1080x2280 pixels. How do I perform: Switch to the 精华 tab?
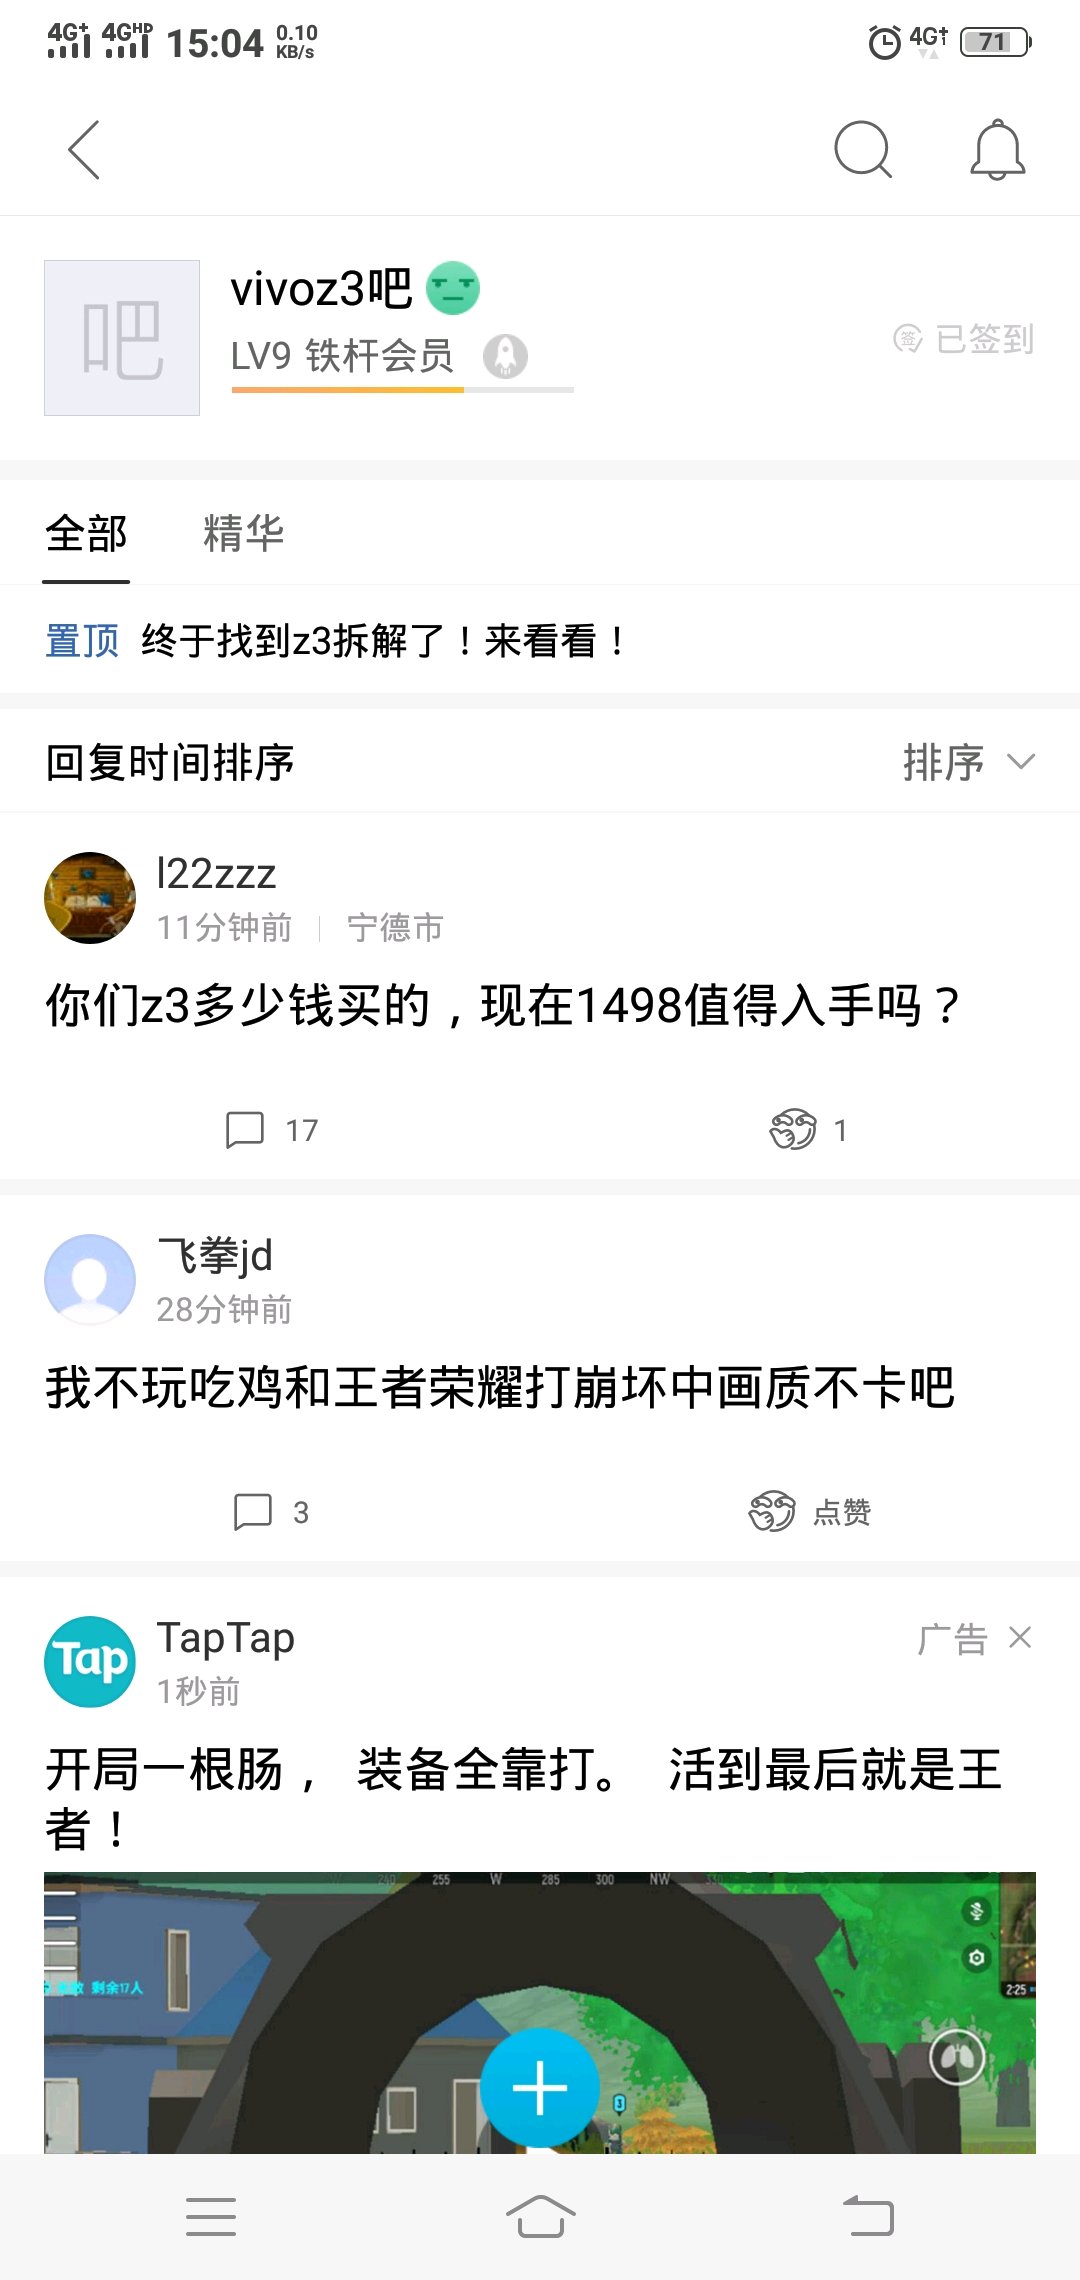point(243,533)
